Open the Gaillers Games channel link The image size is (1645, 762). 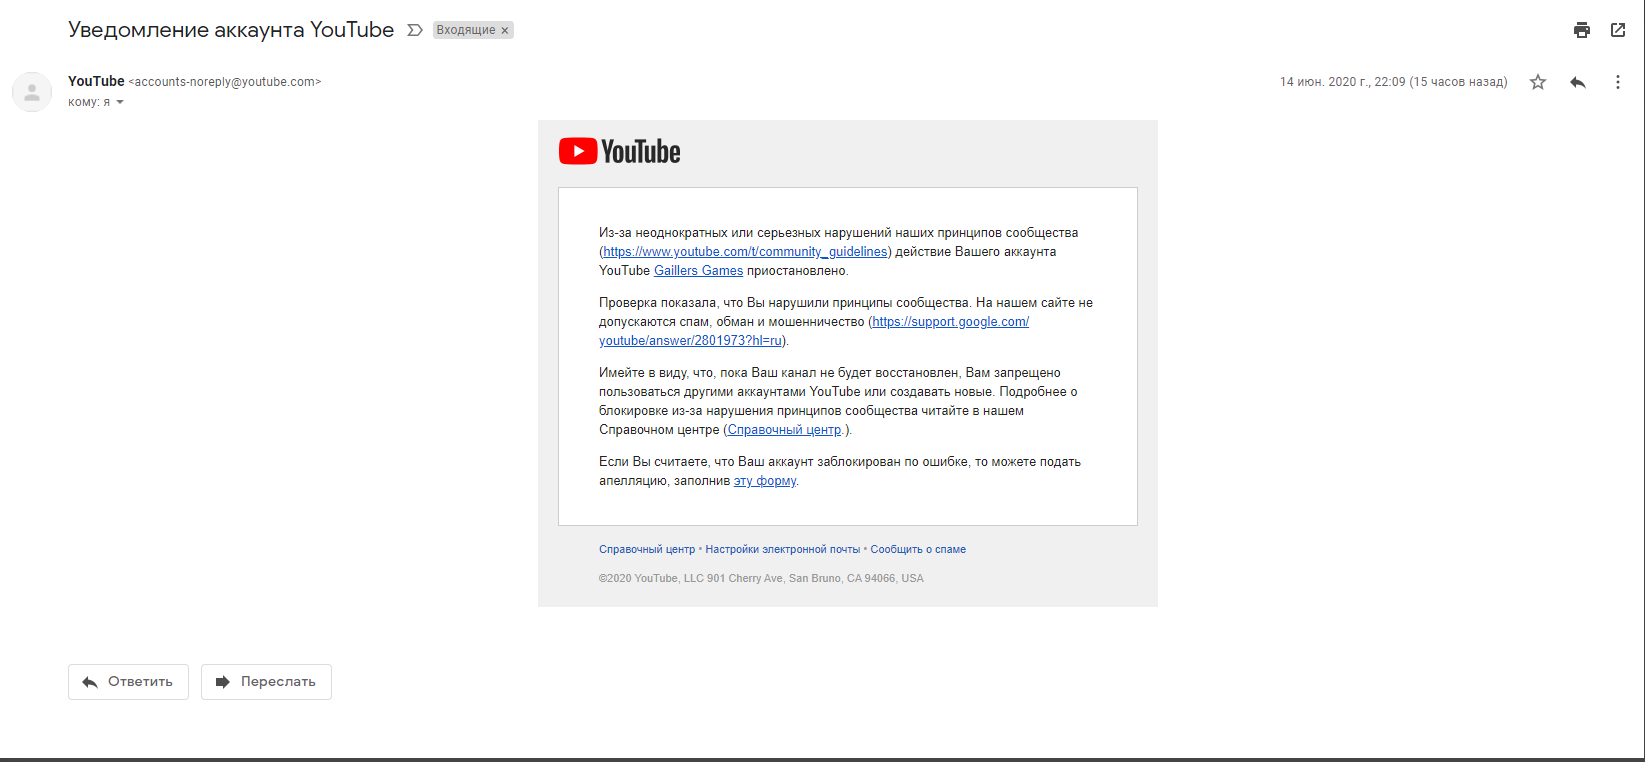pos(698,271)
